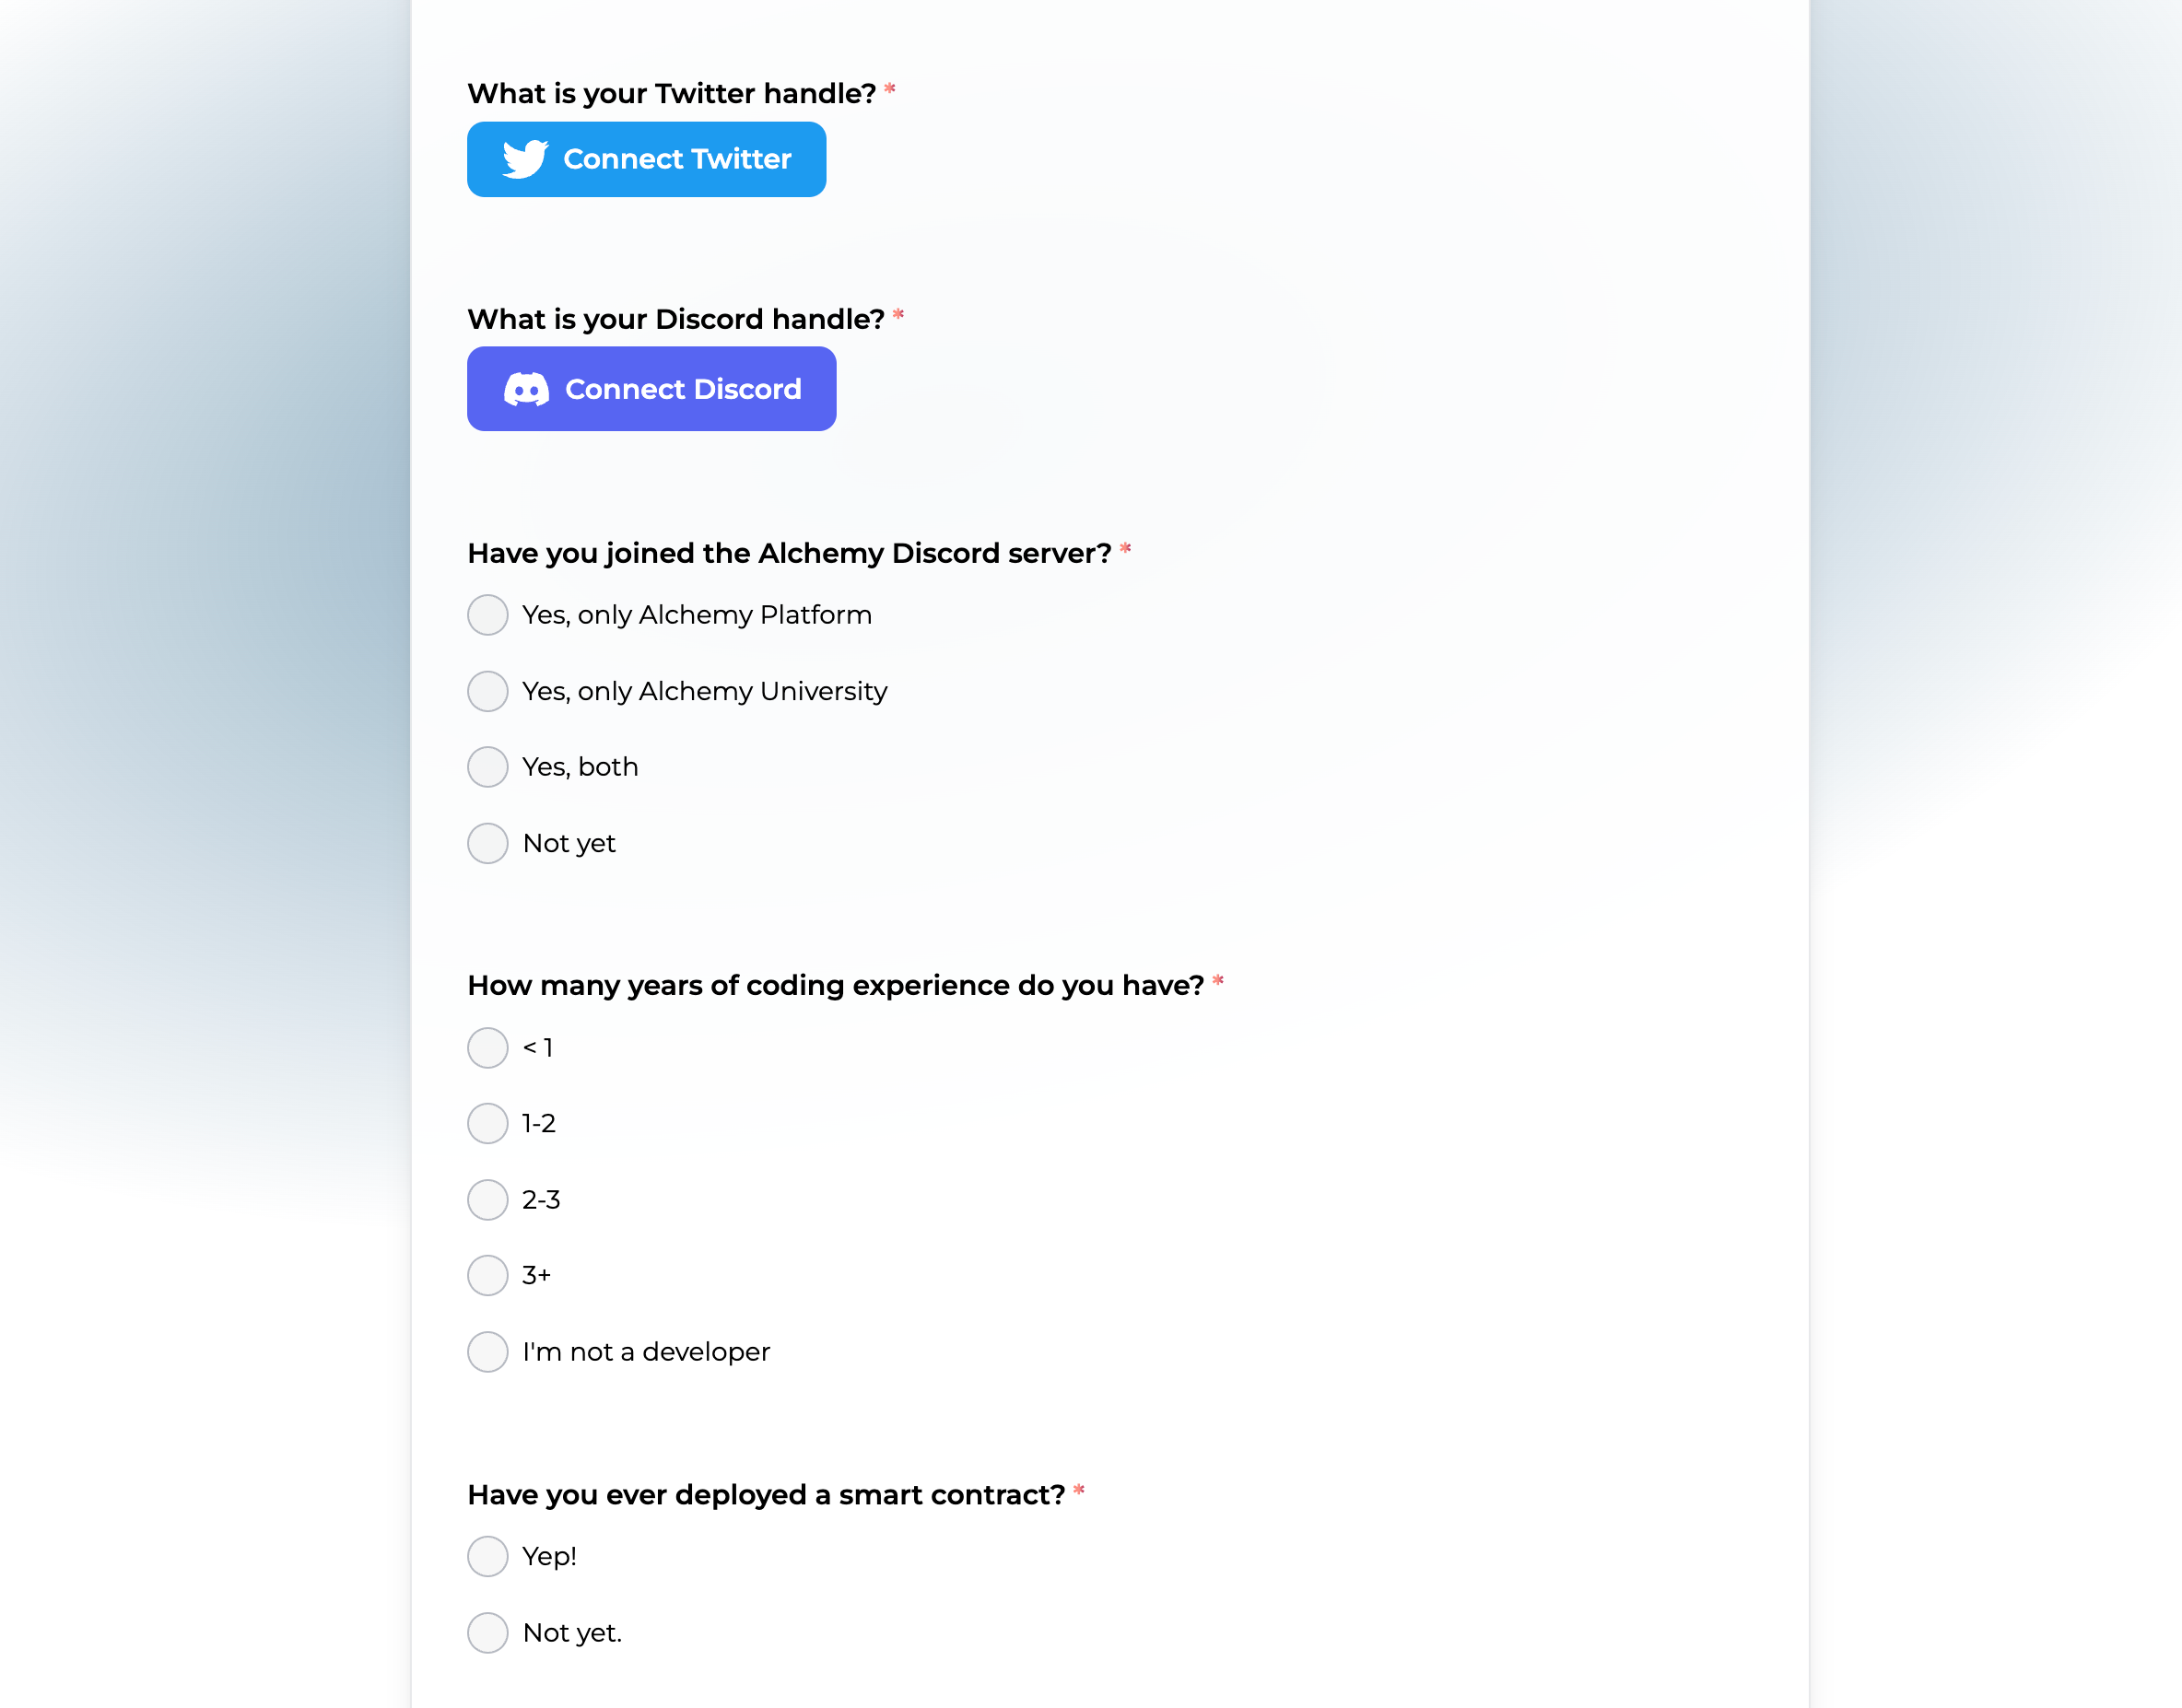Select 'I'm not a developer' option
The height and width of the screenshot is (1708, 2182).
[x=488, y=1352]
